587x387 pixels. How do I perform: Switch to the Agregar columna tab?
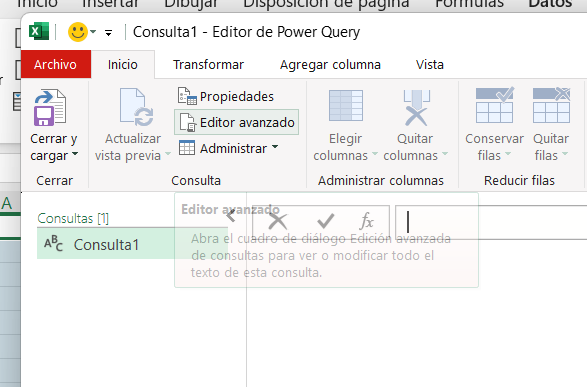click(x=330, y=64)
